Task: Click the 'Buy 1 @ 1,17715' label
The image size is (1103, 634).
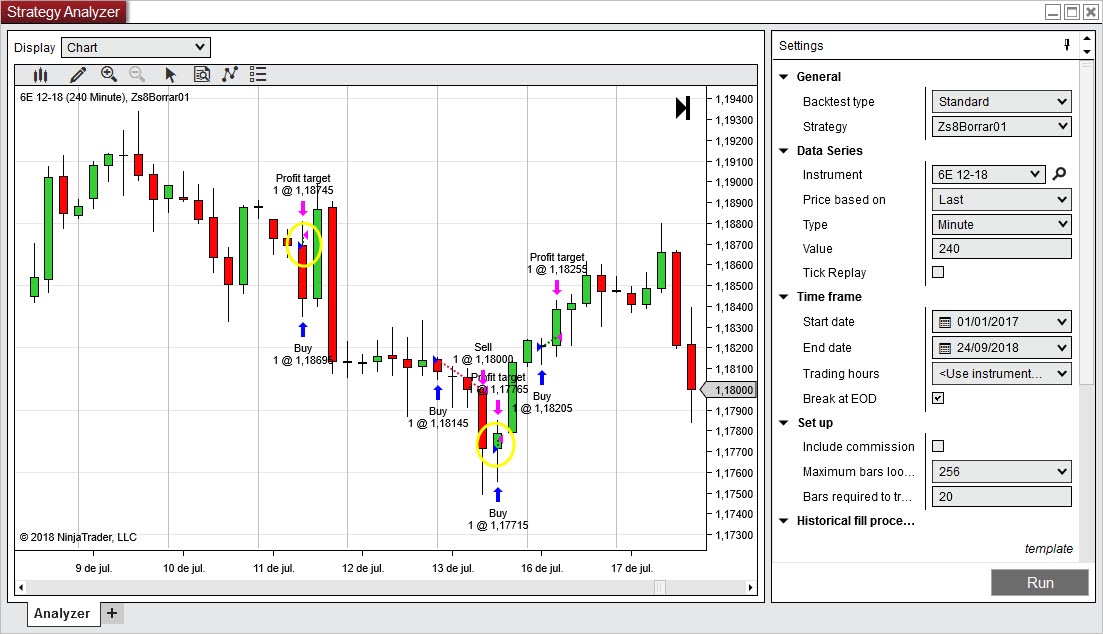Action: (x=498, y=519)
